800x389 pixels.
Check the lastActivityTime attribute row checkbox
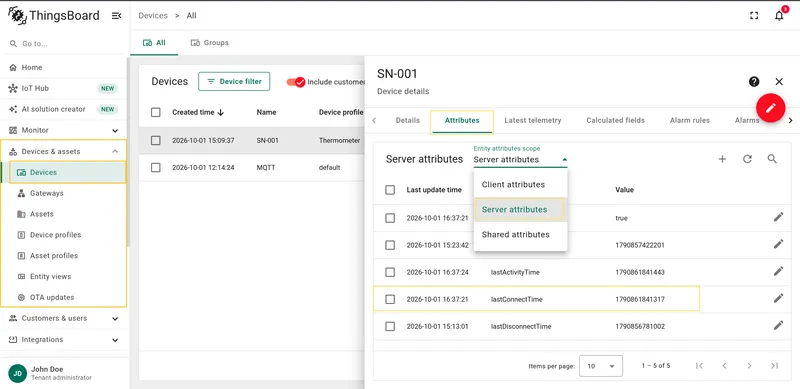click(390, 272)
